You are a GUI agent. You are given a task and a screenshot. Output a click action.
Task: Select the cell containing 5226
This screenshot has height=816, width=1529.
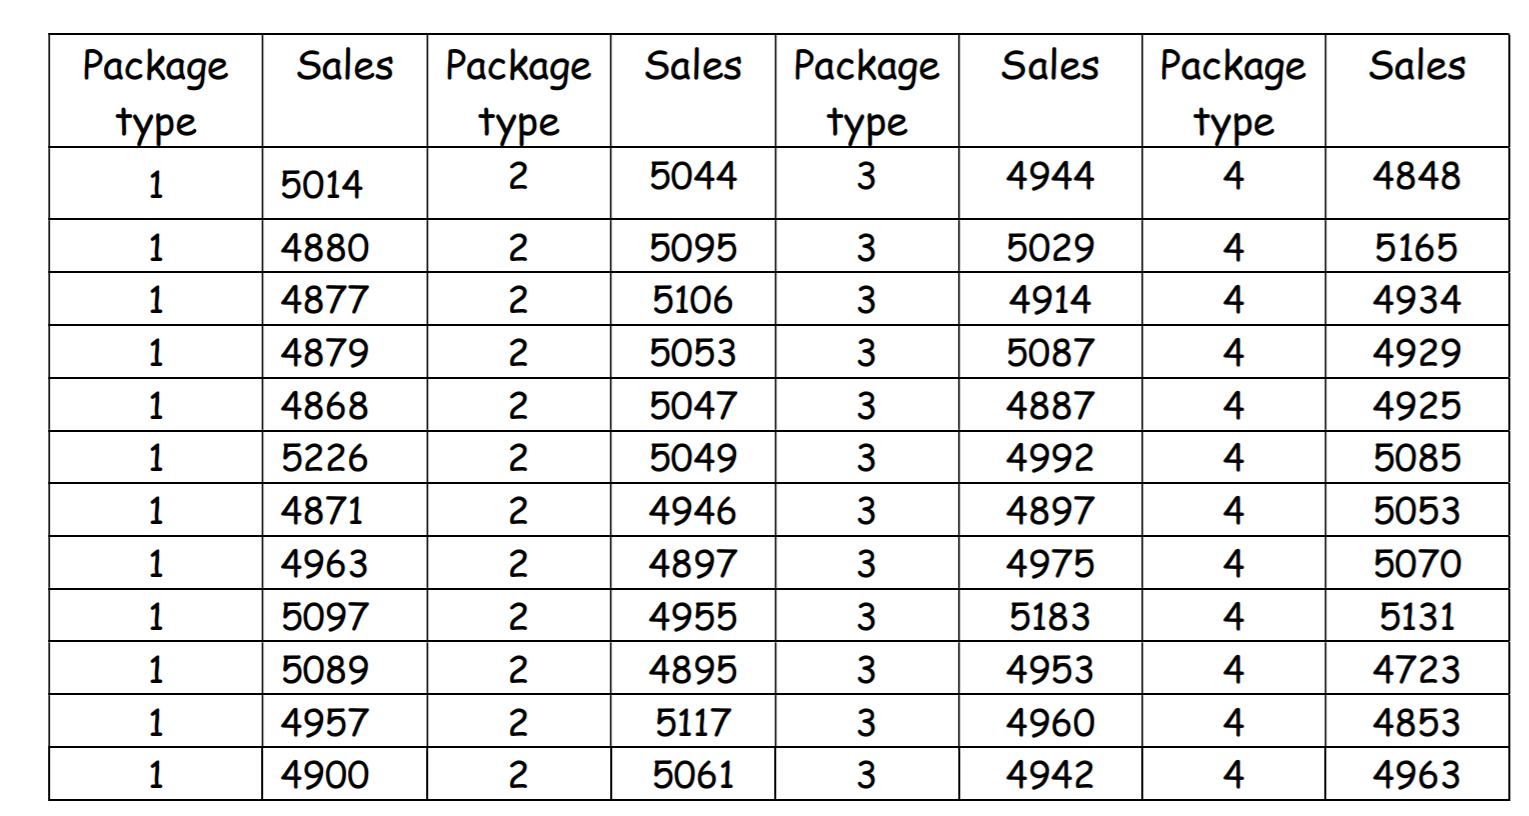(x=324, y=458)
